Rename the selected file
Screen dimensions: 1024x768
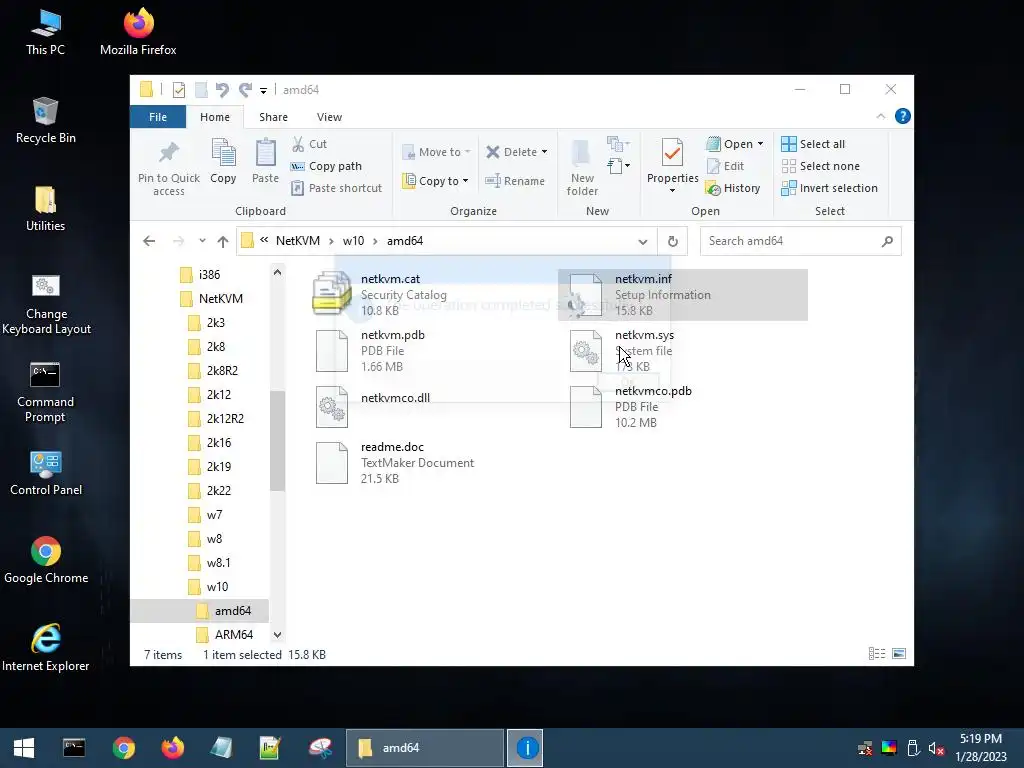click(x=515, y=181)
